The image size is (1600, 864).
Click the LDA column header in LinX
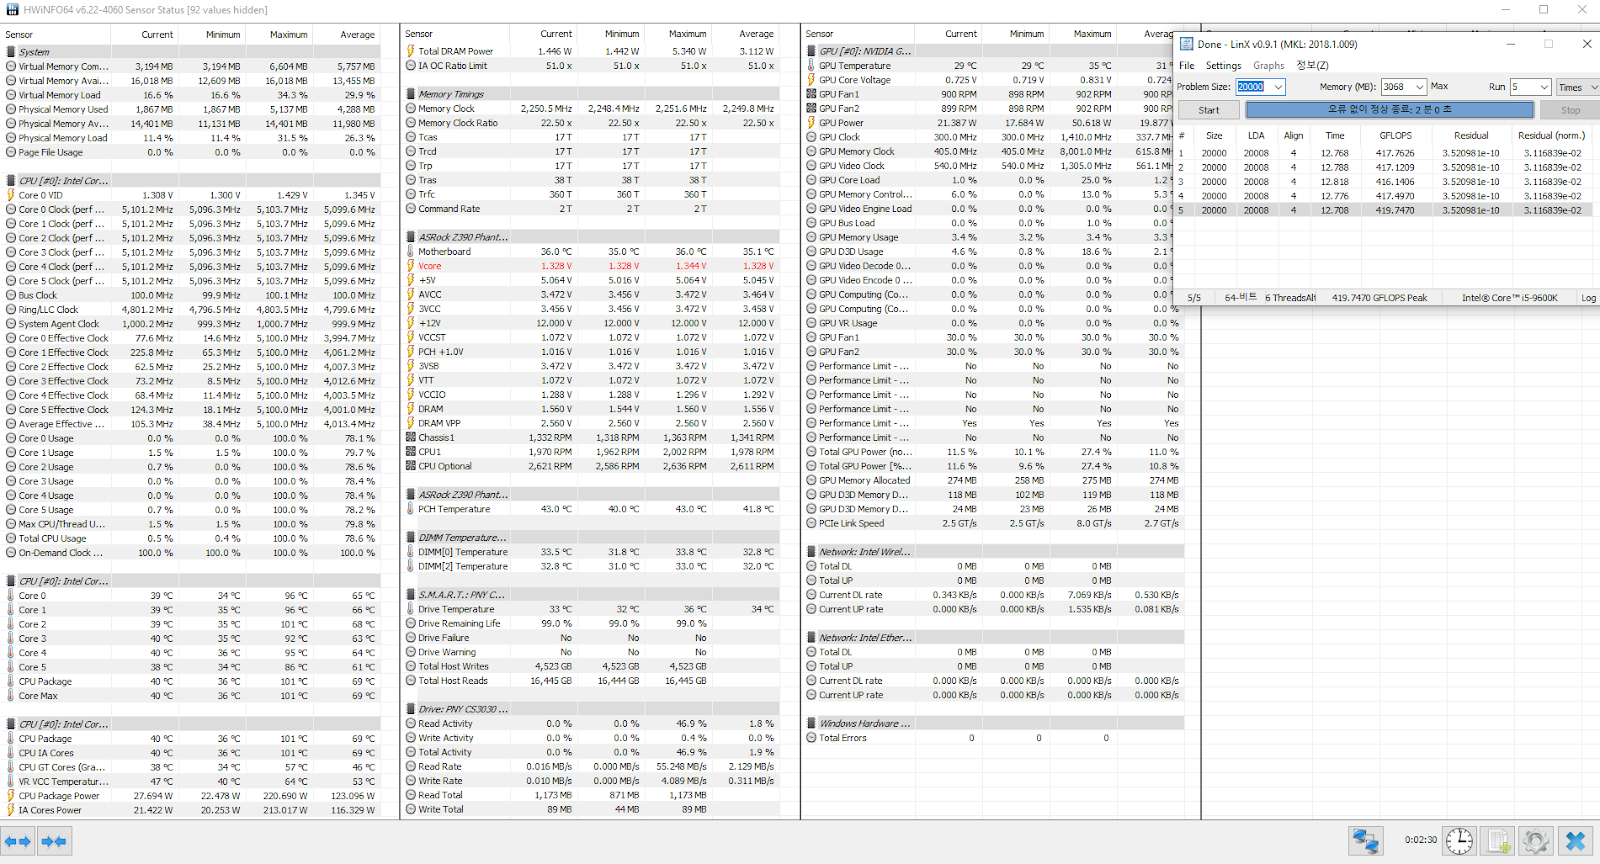pos(1256,136)
